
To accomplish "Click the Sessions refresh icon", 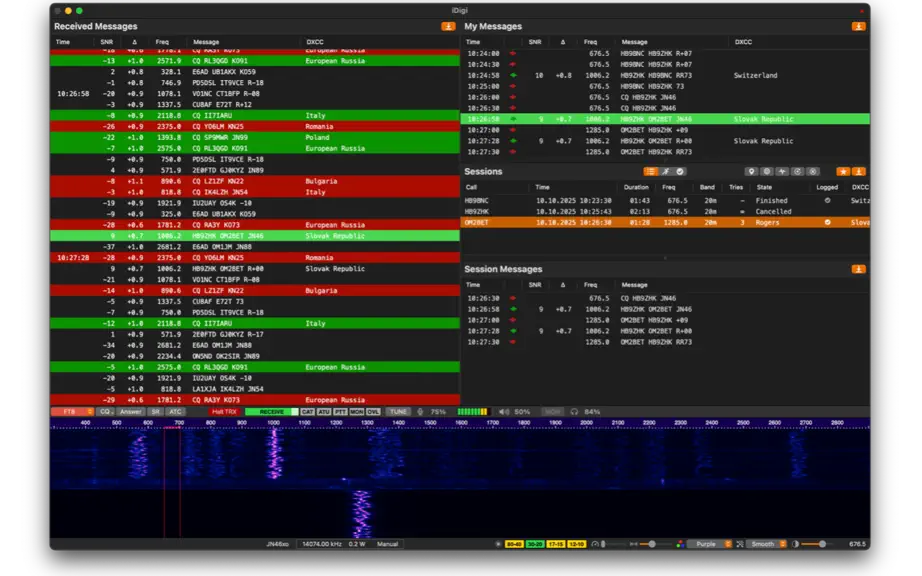I will click(797, 172).
